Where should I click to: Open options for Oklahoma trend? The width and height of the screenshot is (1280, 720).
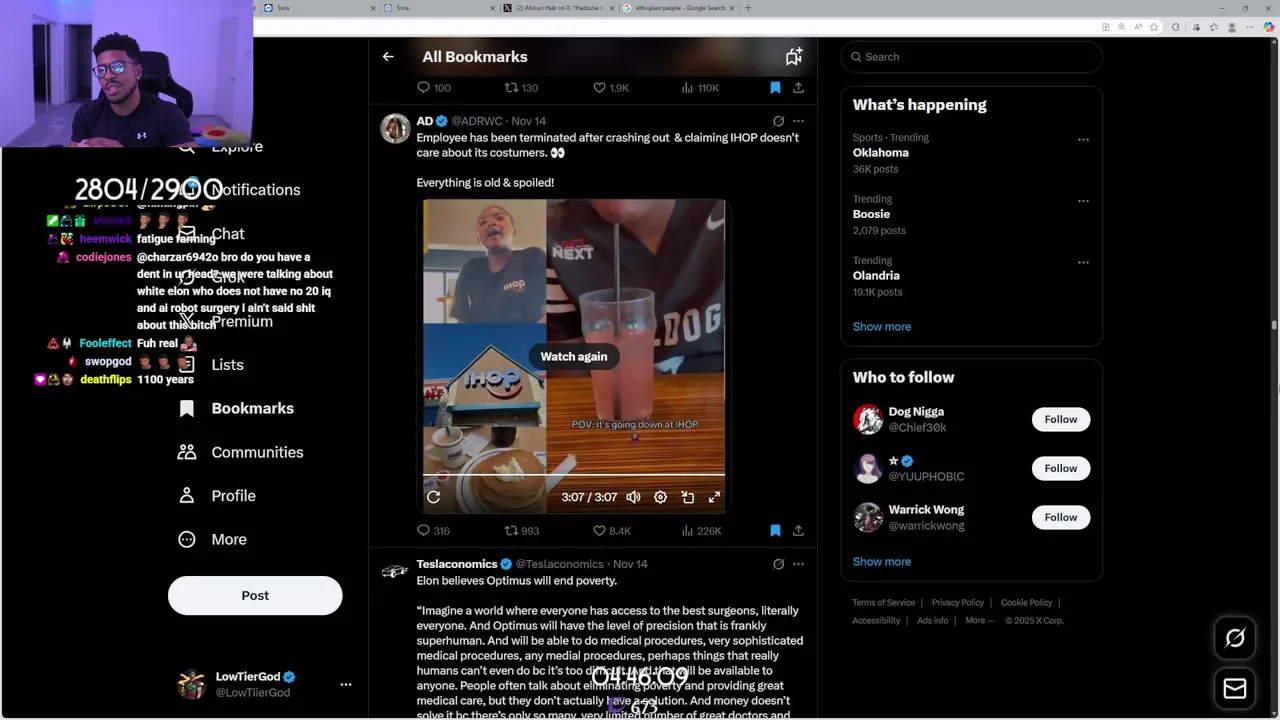(x=1083, y=140)
